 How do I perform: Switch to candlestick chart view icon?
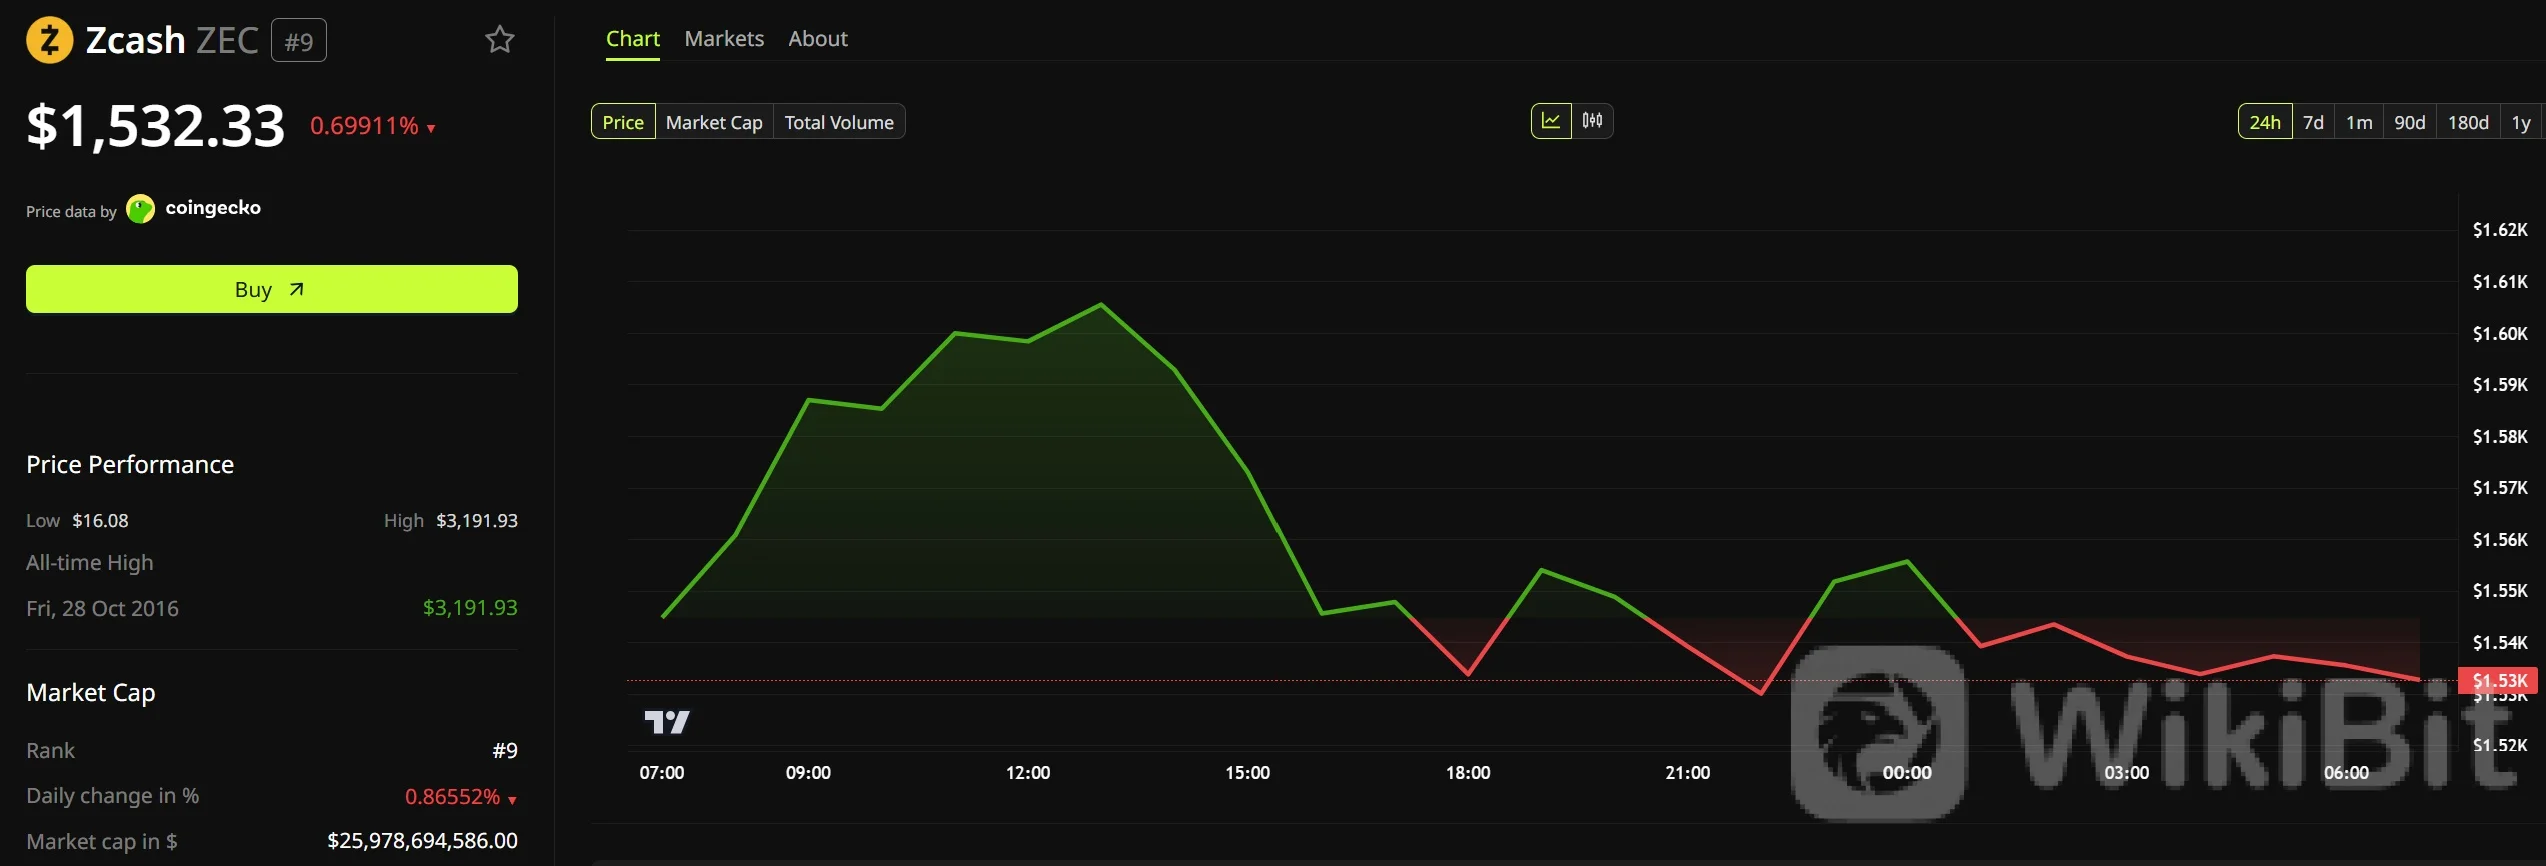(1592, 121)
